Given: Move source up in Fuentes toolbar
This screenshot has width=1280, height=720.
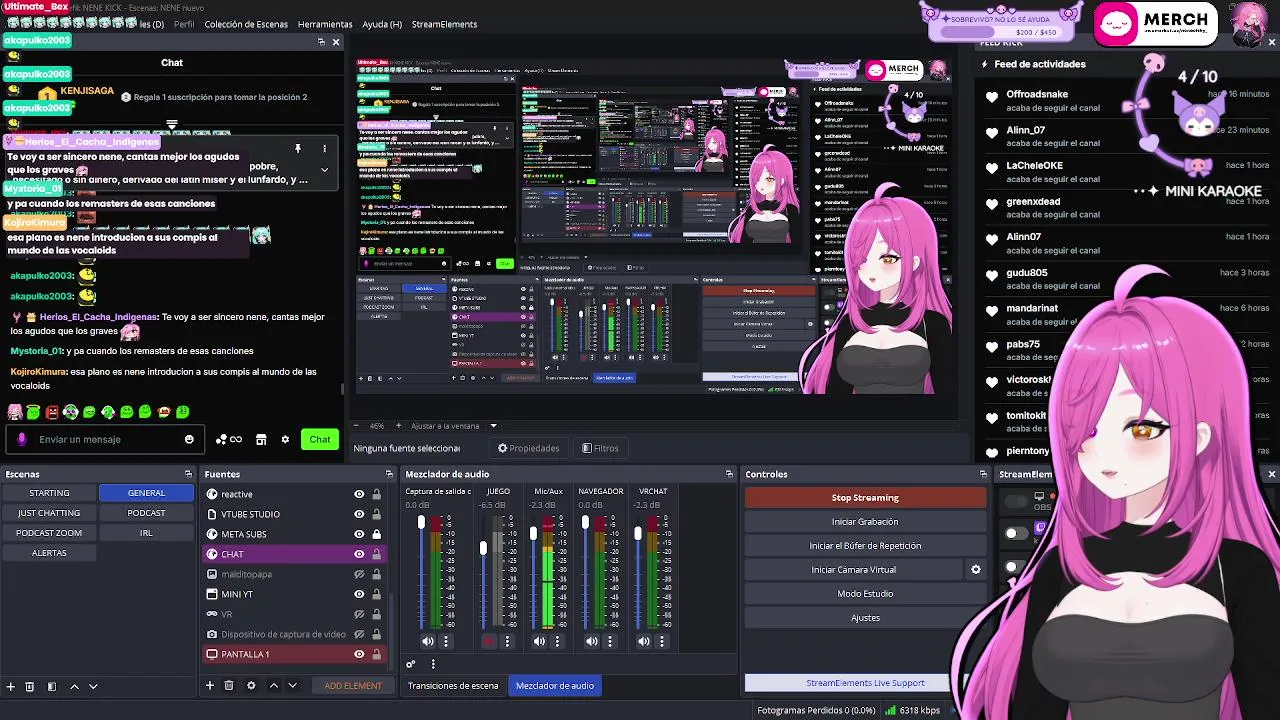Looking at the screenshot, I should point(273,685).
